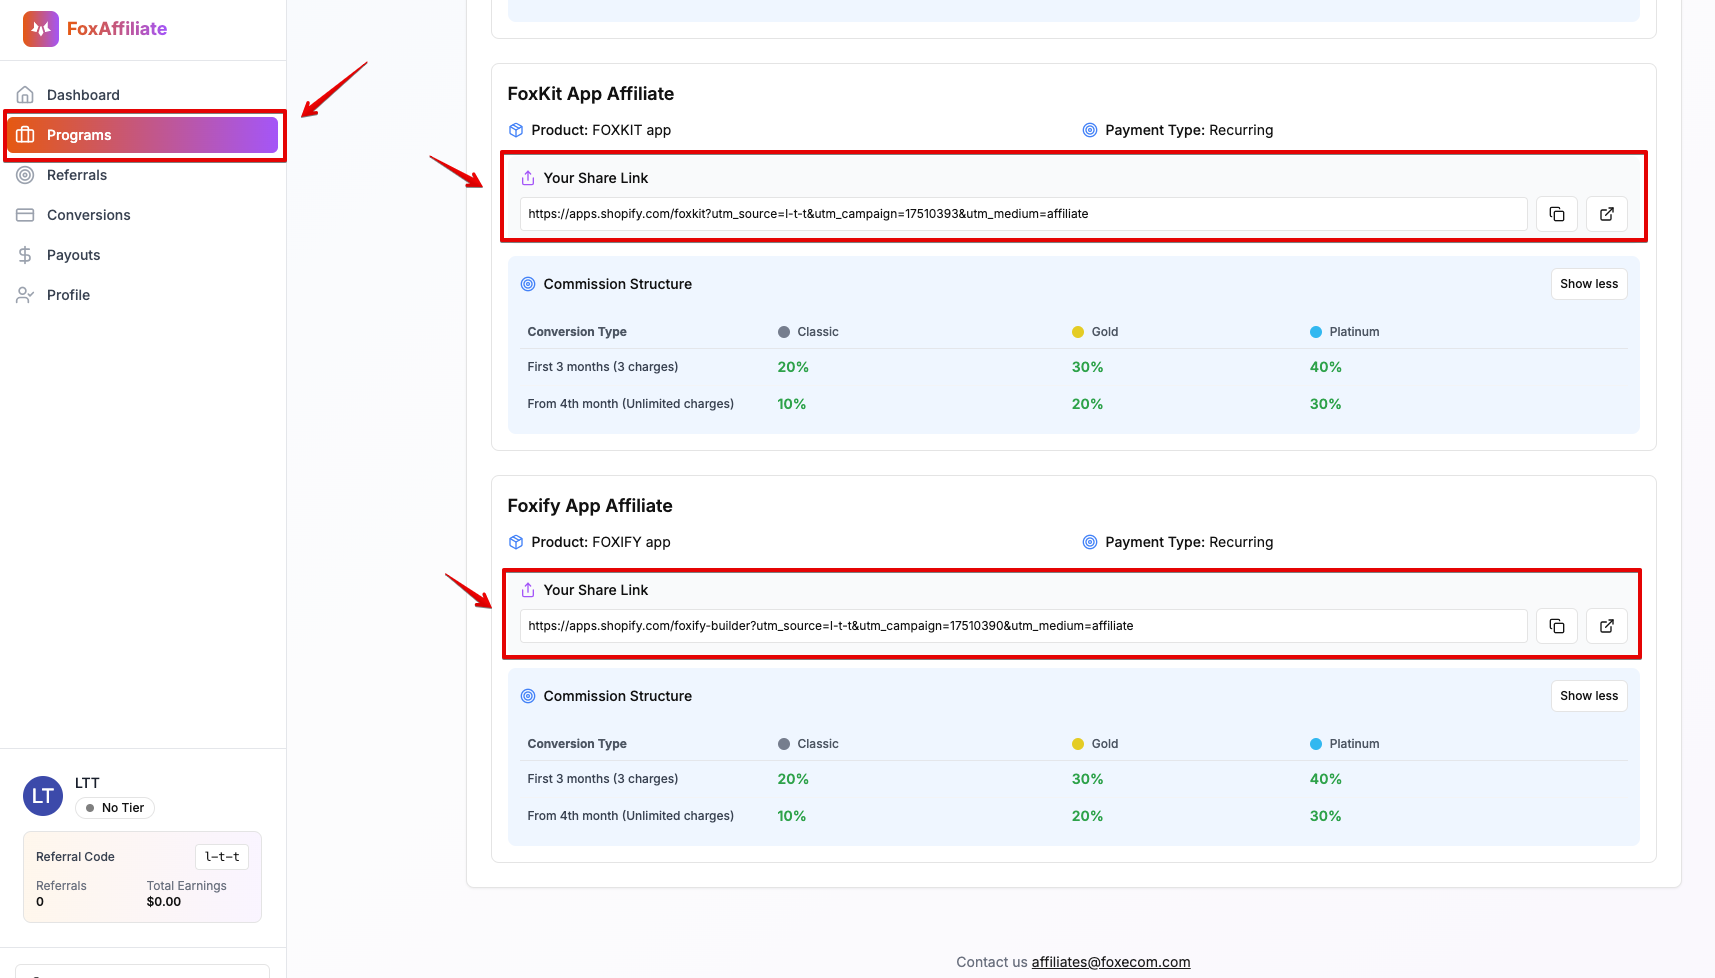Click the FoxAffiliate logo icon
Screen dimensions: 1715x978
[x=41, y=29]
